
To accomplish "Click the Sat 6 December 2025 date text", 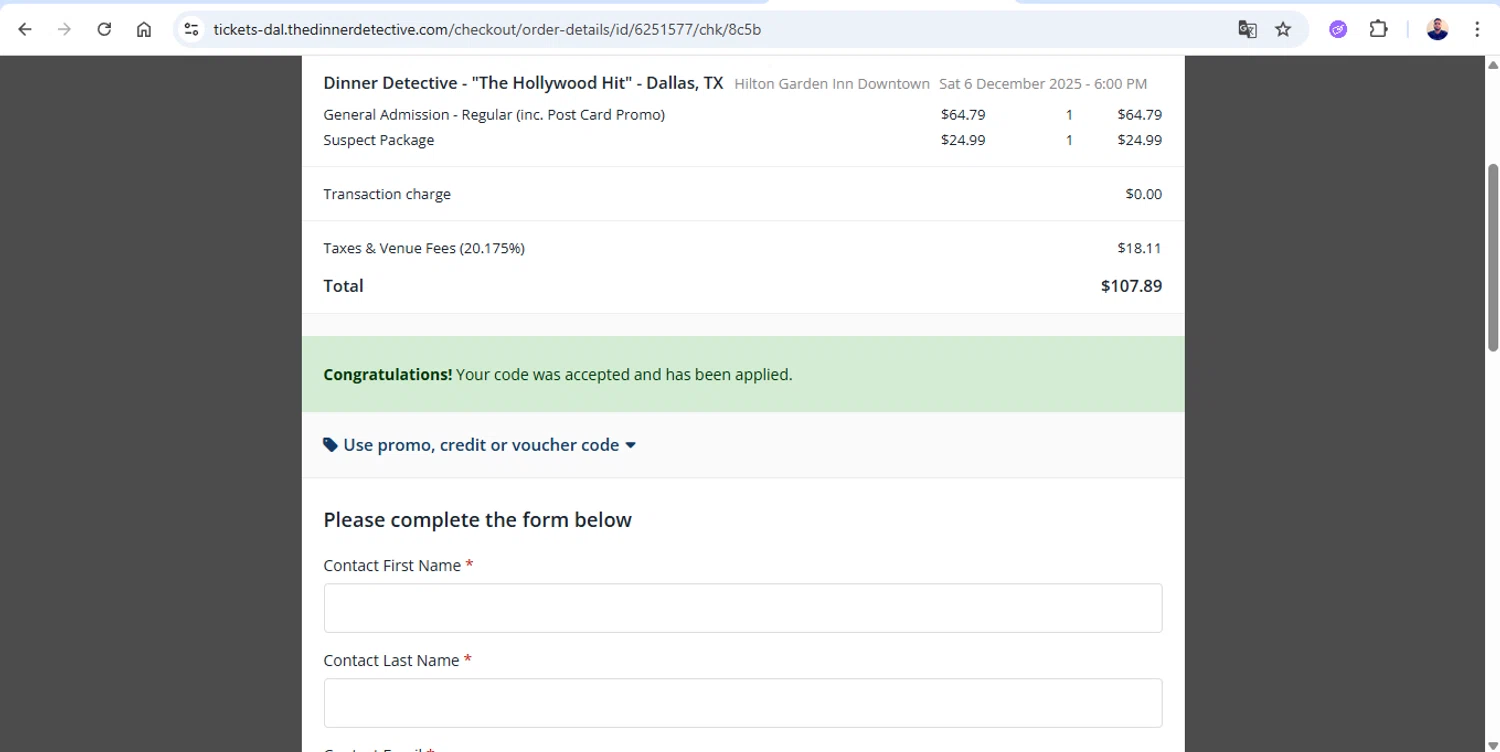I will tap(1043, 84).
